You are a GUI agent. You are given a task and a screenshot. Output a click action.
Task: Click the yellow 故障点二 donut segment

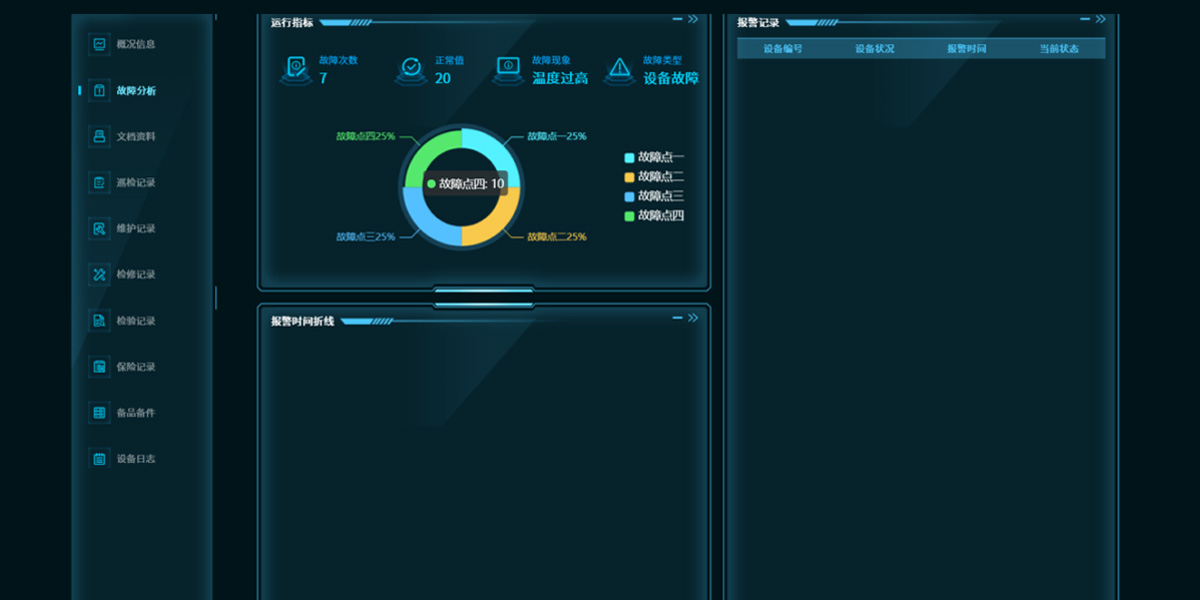[494, 225]
